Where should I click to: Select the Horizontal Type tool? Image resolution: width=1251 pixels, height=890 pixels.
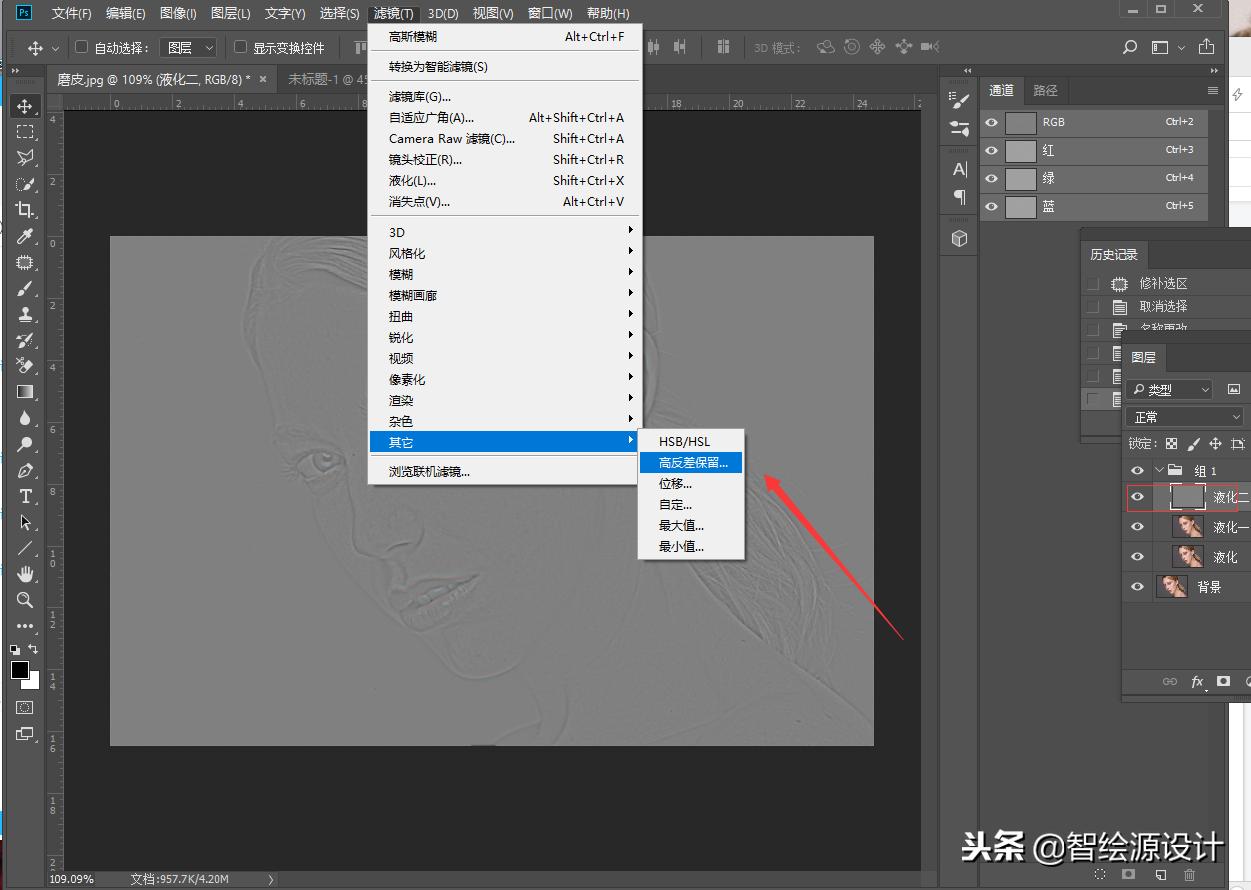click(x=25, y=496)
